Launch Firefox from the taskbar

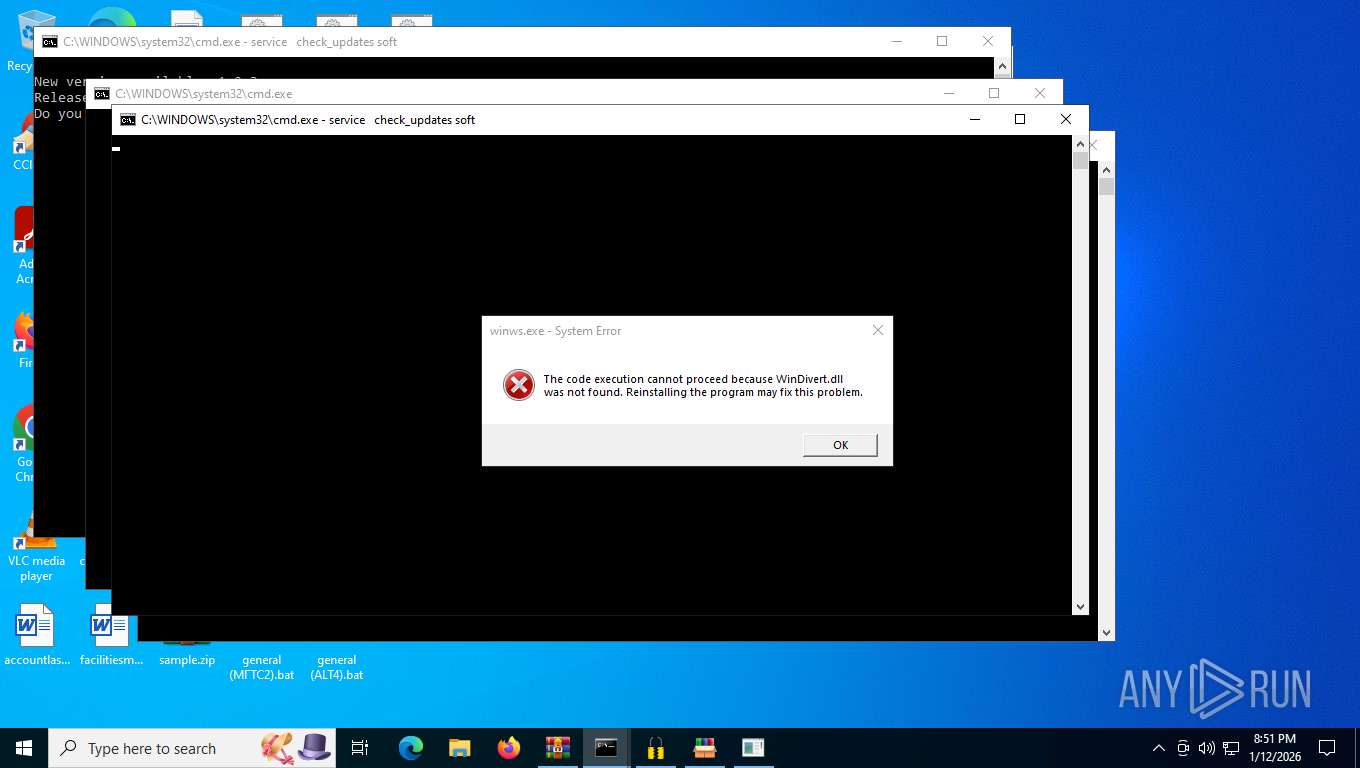(x=509, y=748)
